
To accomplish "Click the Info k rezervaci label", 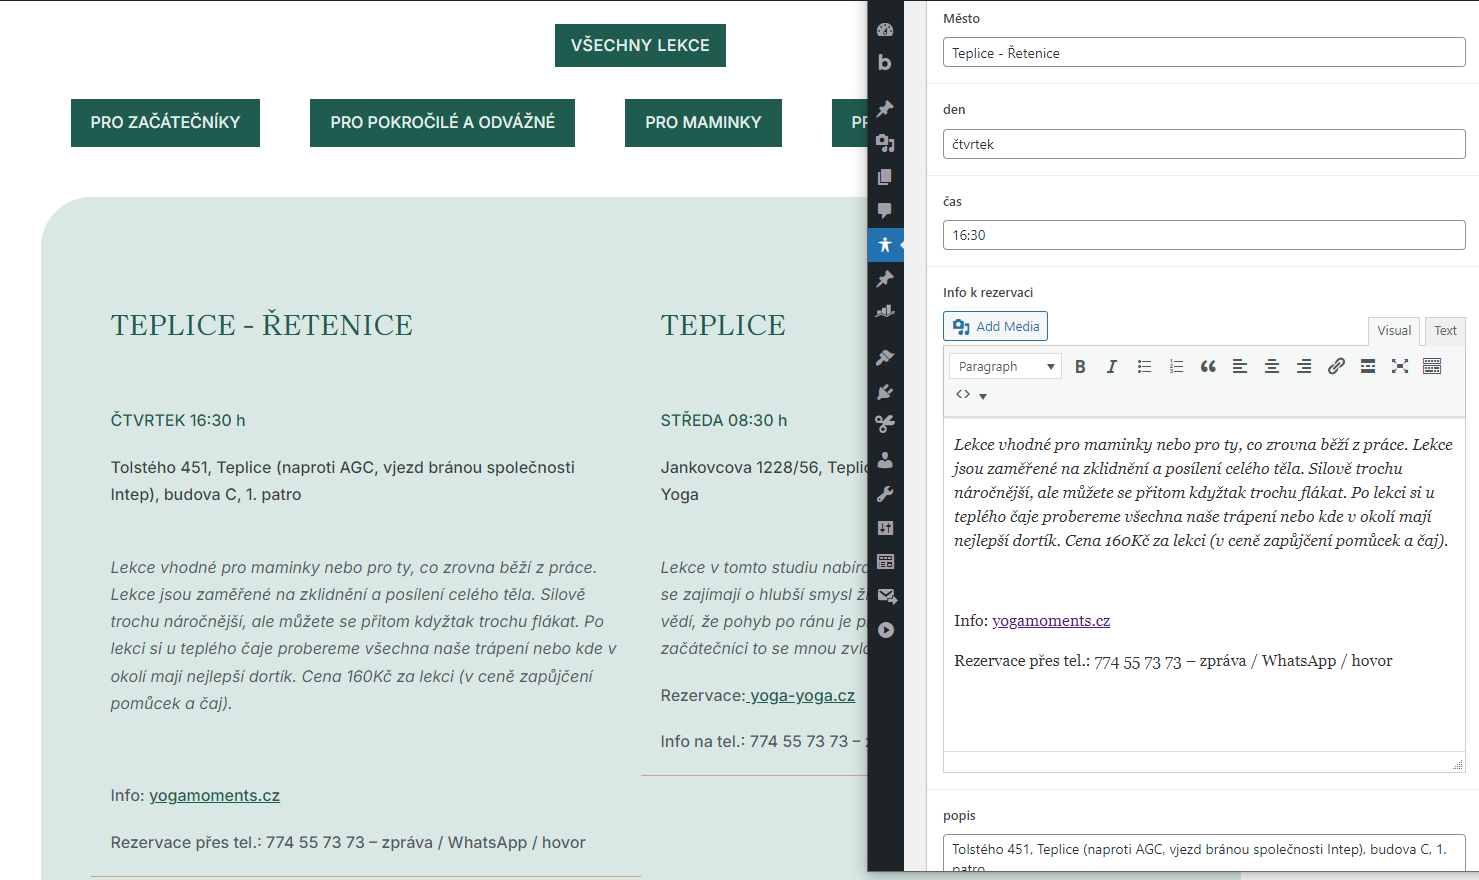I will pos(988,293).
